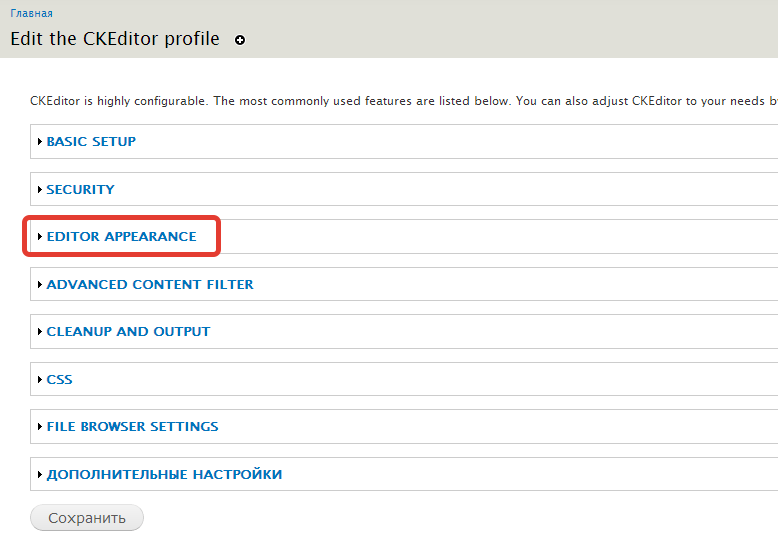The height and width of the screenshot is (533, 778).
Task: Expand the ДОПОЛНИТЕЛЬНЫЕ НАСТРОЙКИ title link
Action: (x=164, y=475)
